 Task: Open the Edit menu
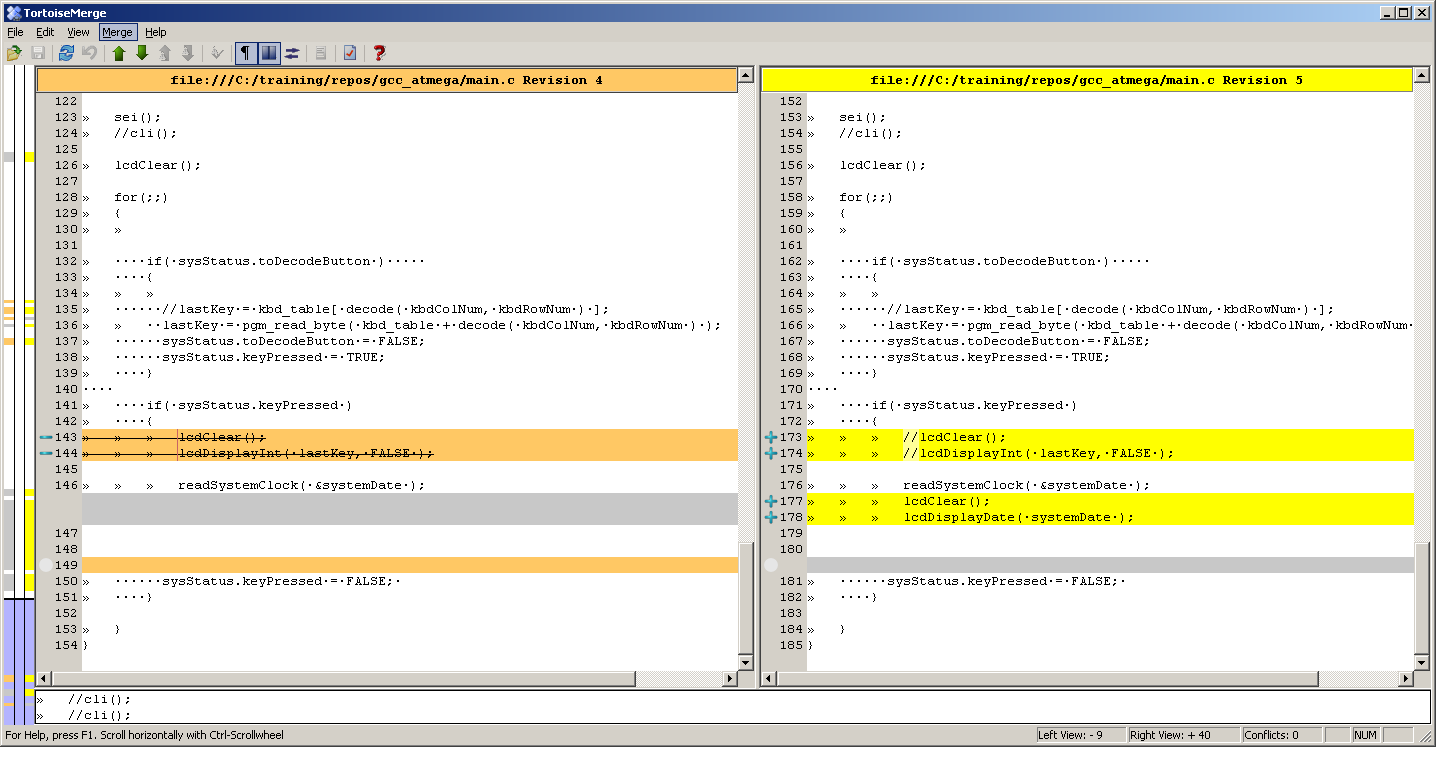click(x=45, y=32)
